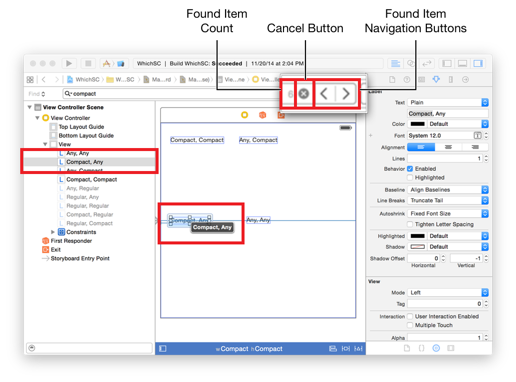Expand the Constraints tree item
Viewport: 516px width, 382px height.
(53, 232)
